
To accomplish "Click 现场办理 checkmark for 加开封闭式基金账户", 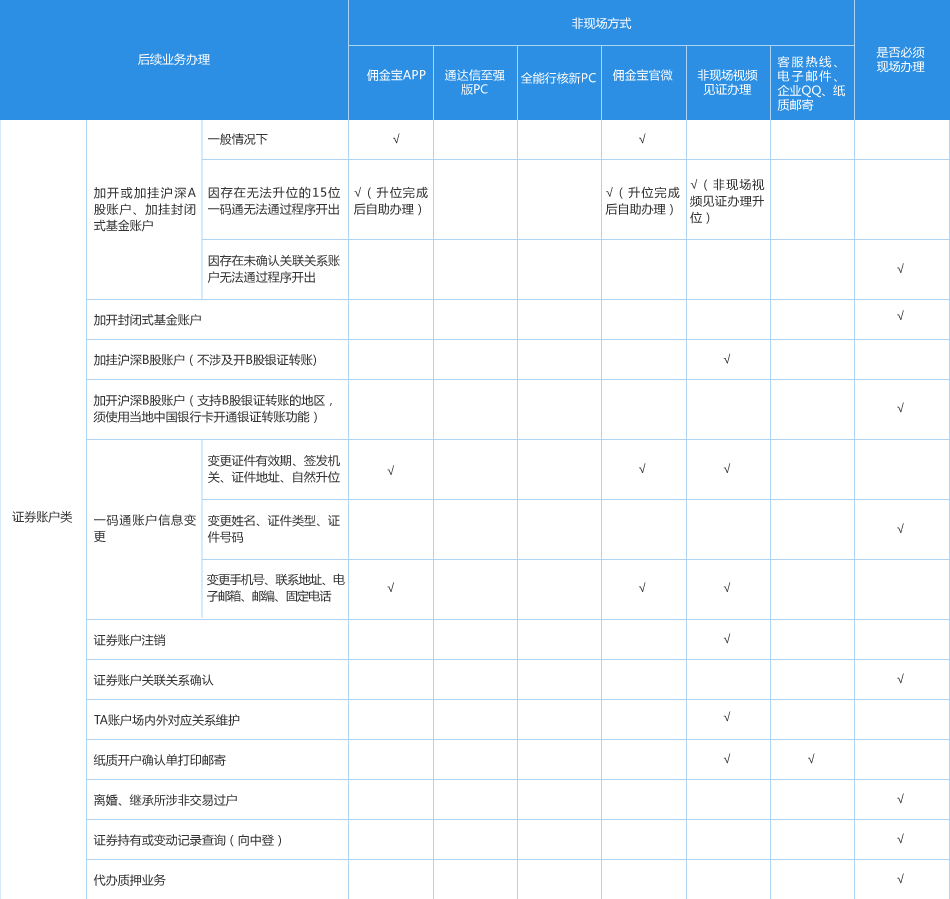I will [900, 316].
